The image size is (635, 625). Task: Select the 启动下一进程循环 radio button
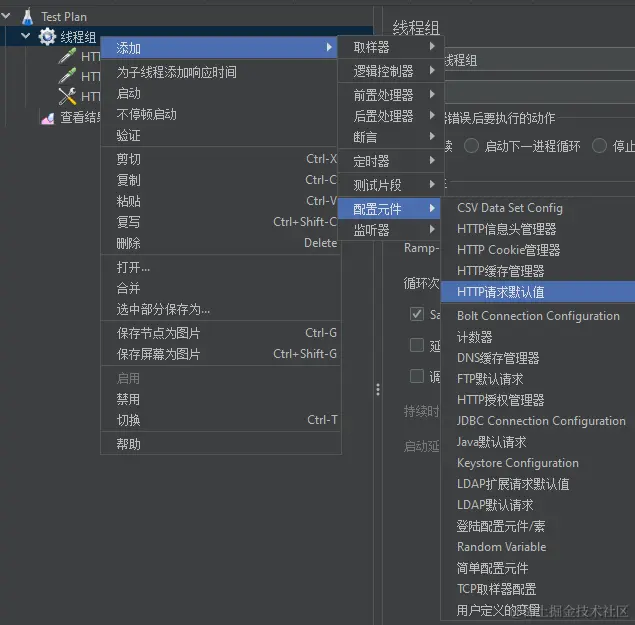coord(471,145)
